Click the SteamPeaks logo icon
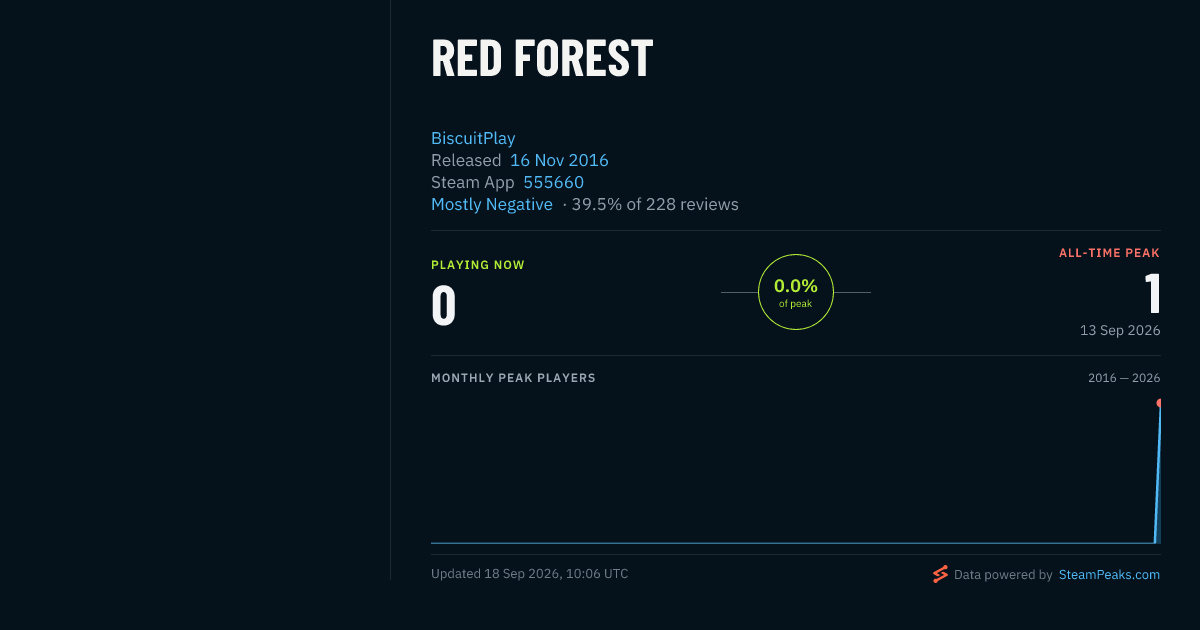 [940, 574]
